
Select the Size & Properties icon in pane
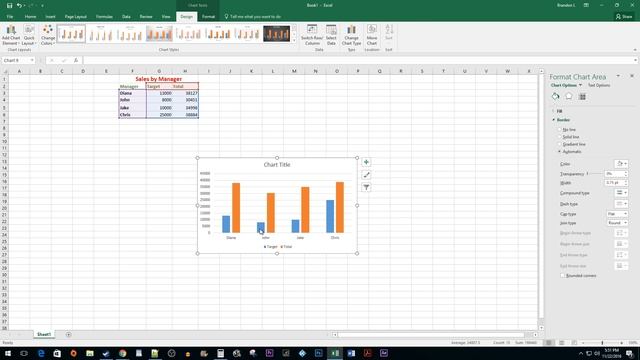(582, 96)
